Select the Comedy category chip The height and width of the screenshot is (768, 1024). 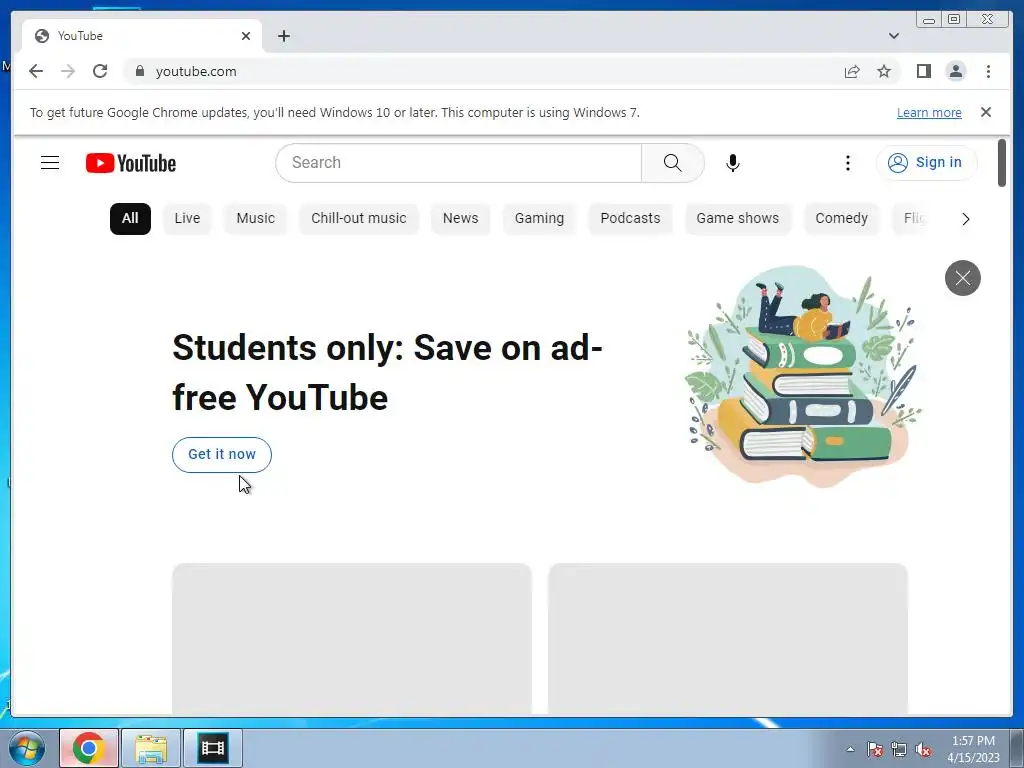click(x=841, y=218)
